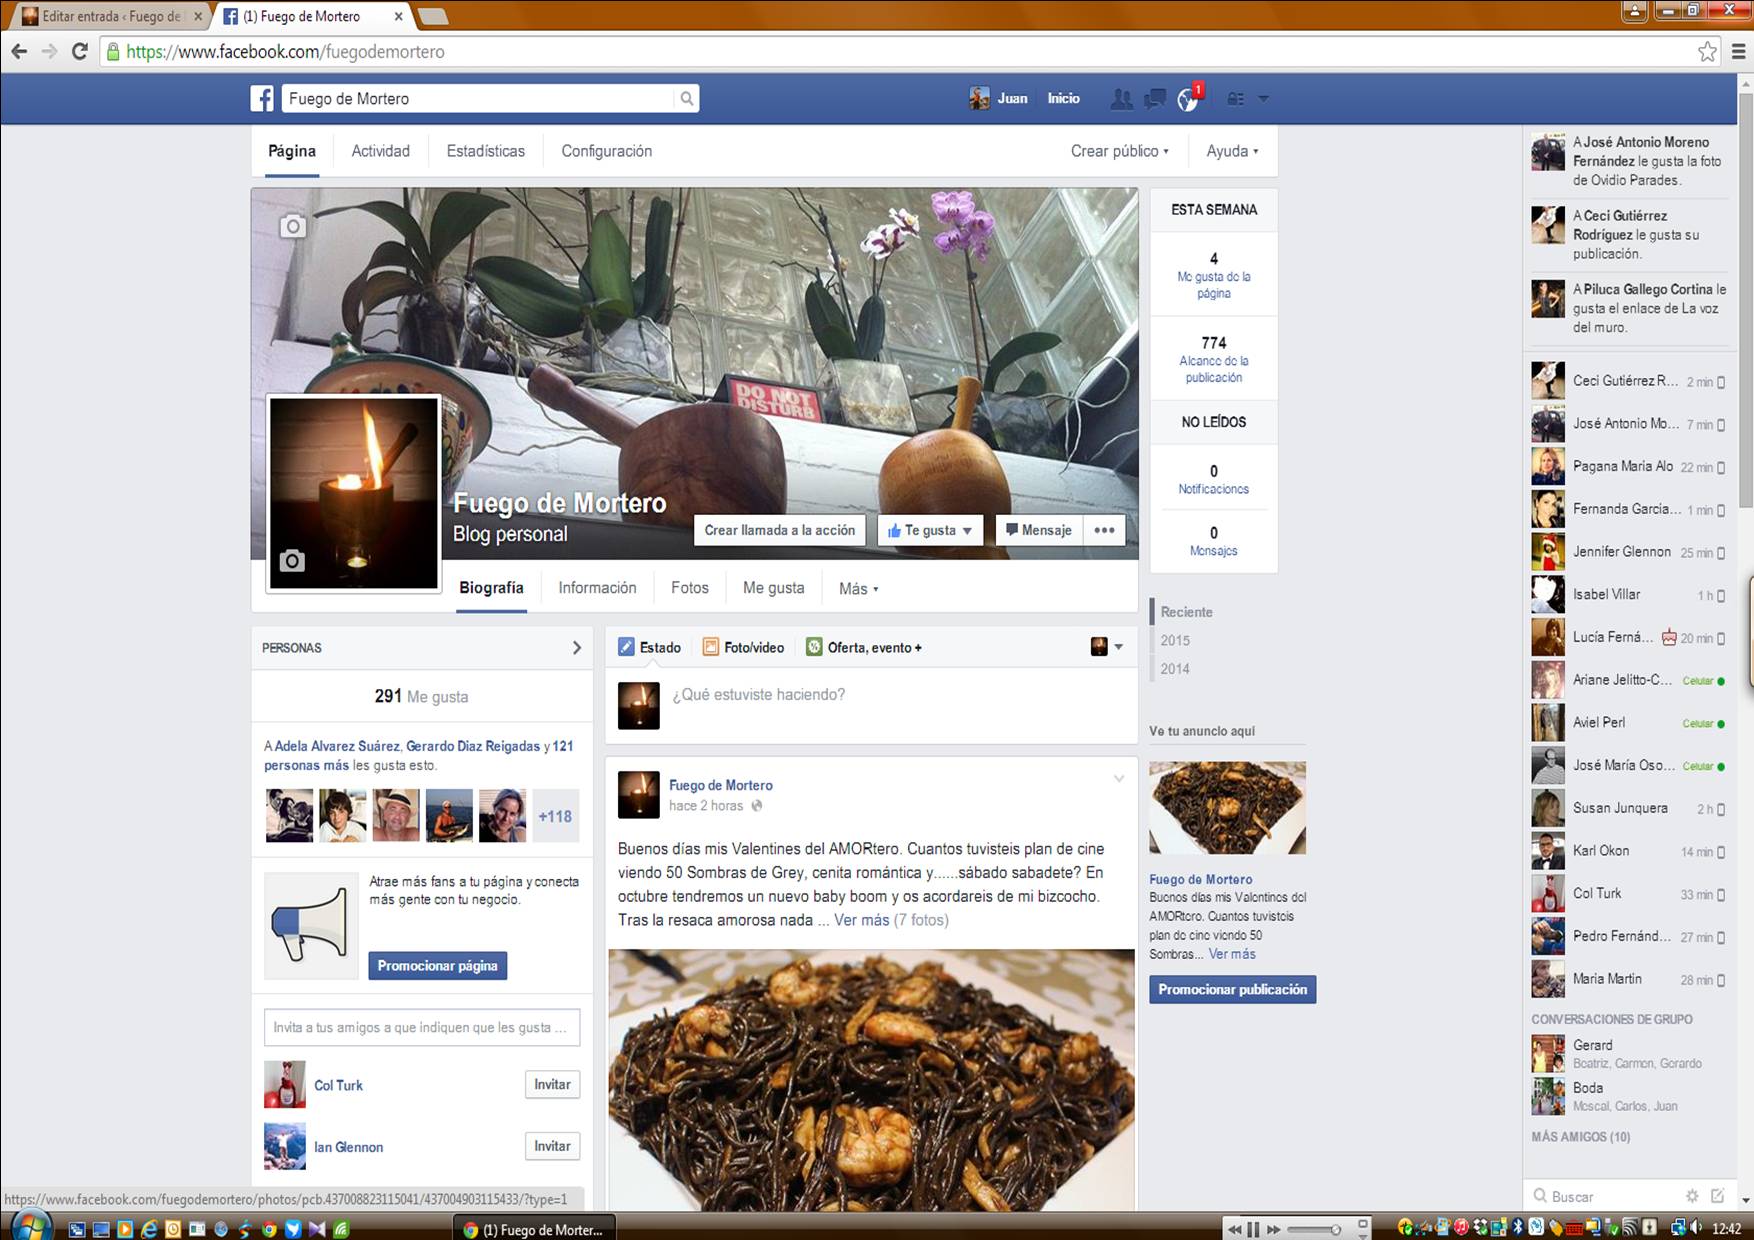The width and height of the screenshot is (1754, 1240).
Task: Invite Col Turk with Invitar button
Action: tap(552, 1085)
